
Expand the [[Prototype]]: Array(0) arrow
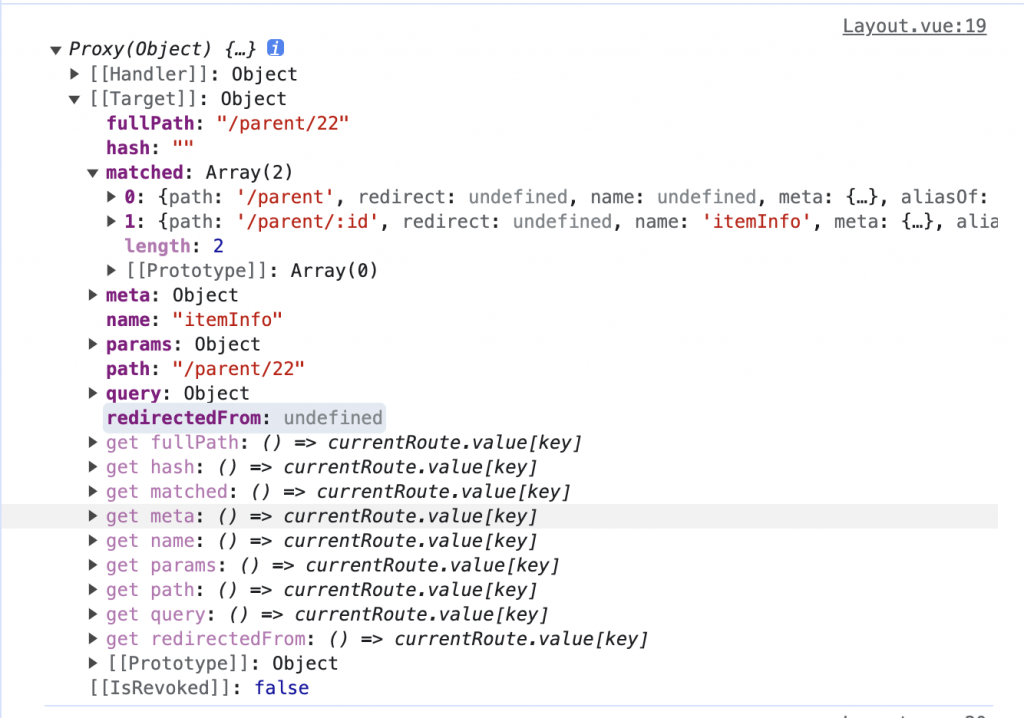pos(112,270)
